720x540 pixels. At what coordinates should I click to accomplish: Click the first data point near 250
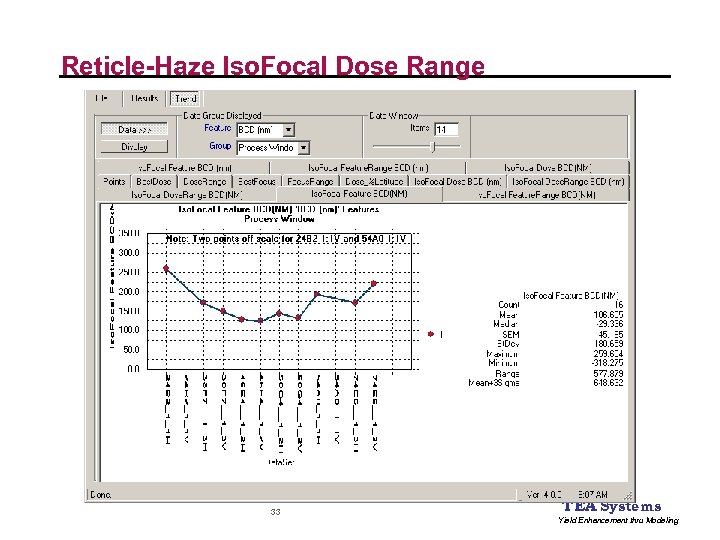166,269
